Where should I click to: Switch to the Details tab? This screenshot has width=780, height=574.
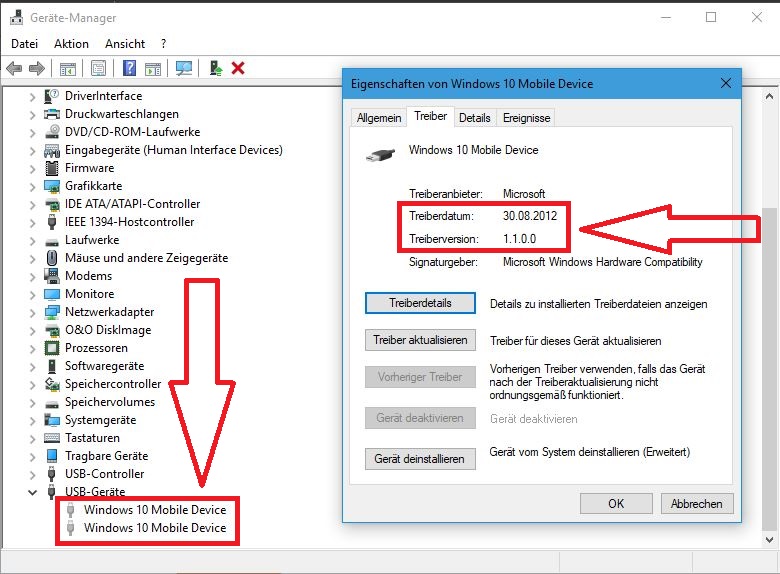point(475,118)
